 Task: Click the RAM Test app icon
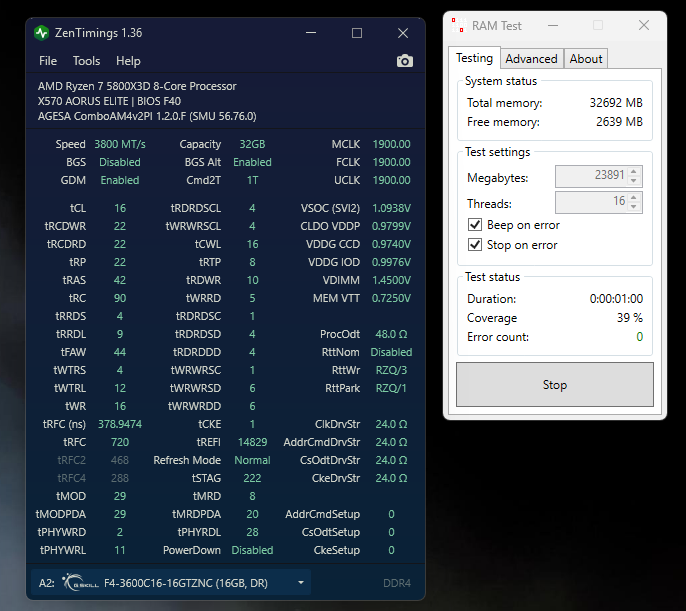pyautogui.click(x=459, y=25)
